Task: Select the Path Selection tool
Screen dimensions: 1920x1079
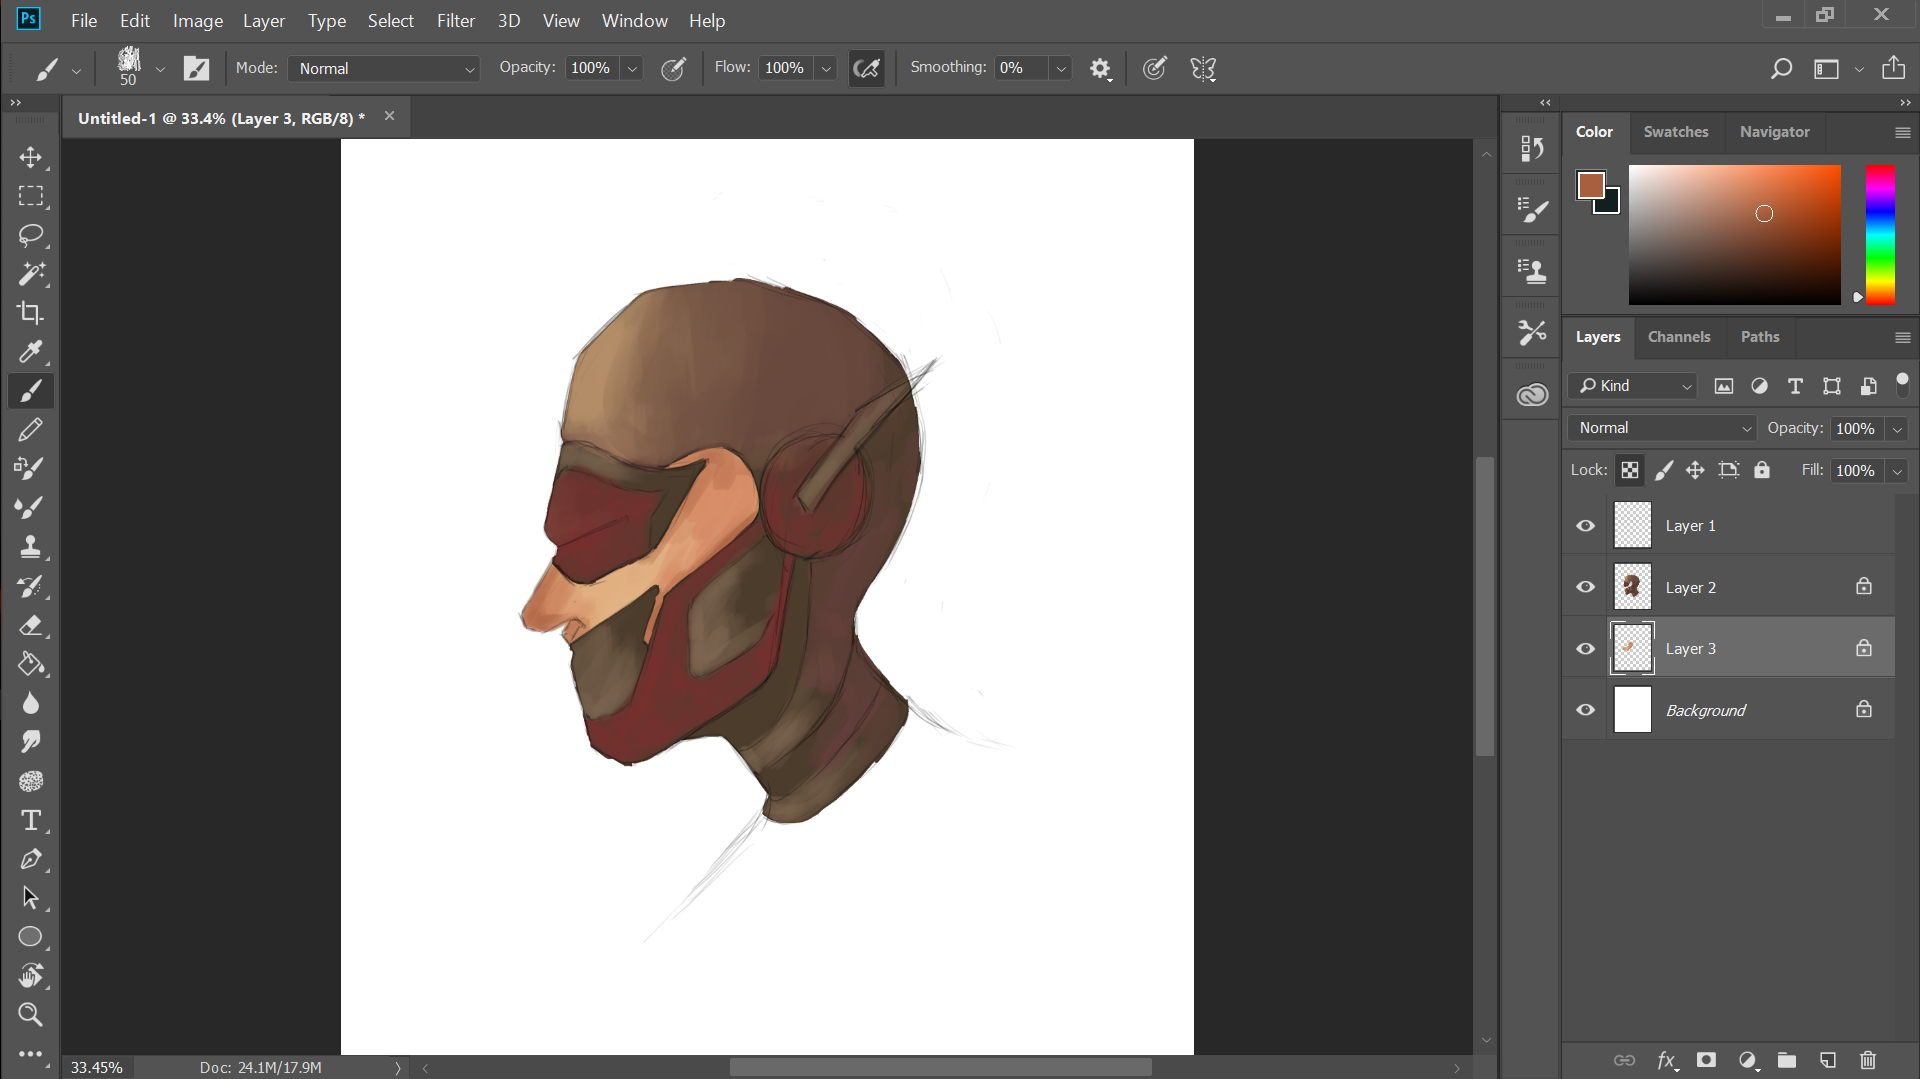Action: pos(31,898)
